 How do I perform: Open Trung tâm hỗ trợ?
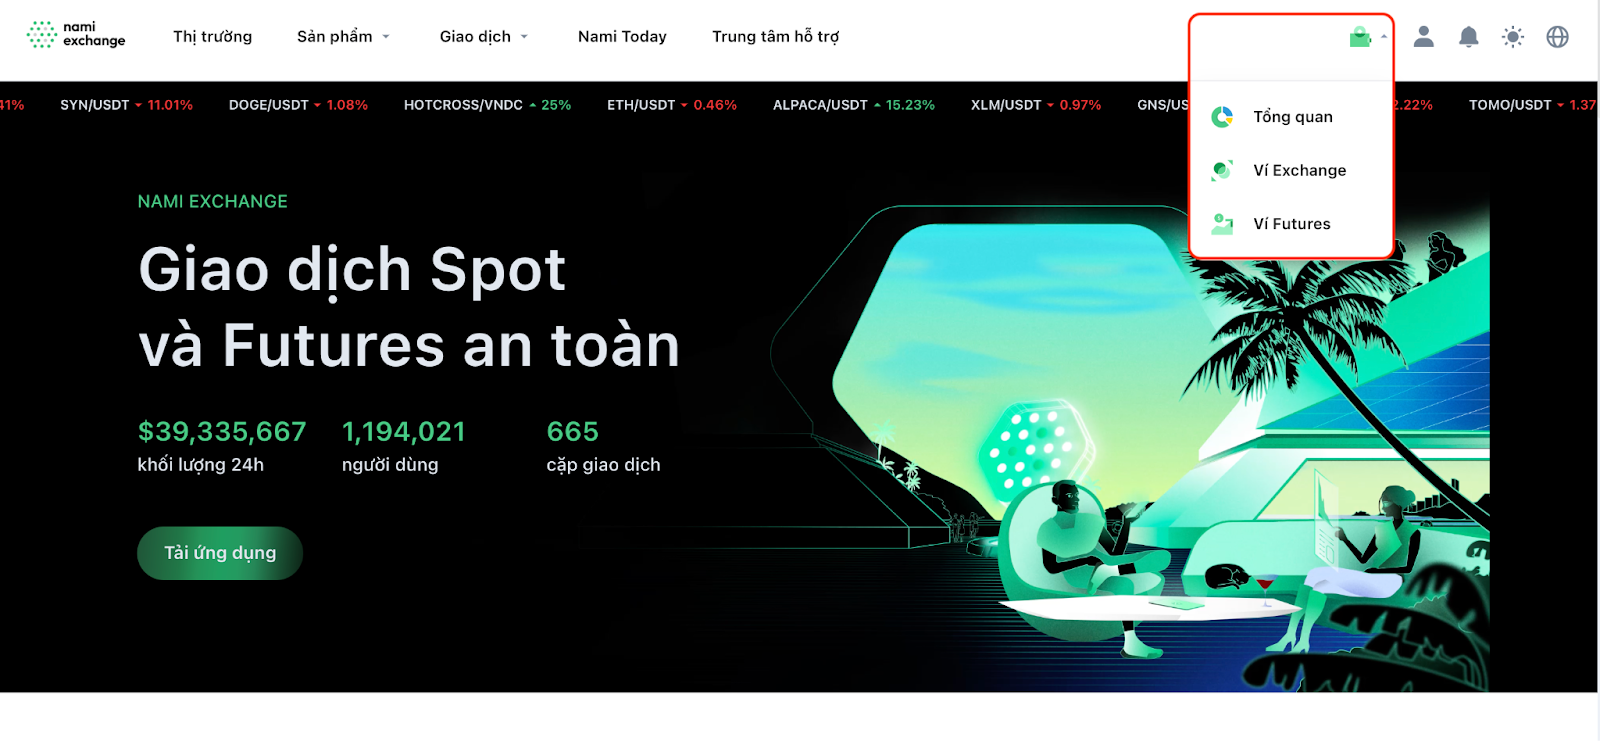click(x=776, y=36)
